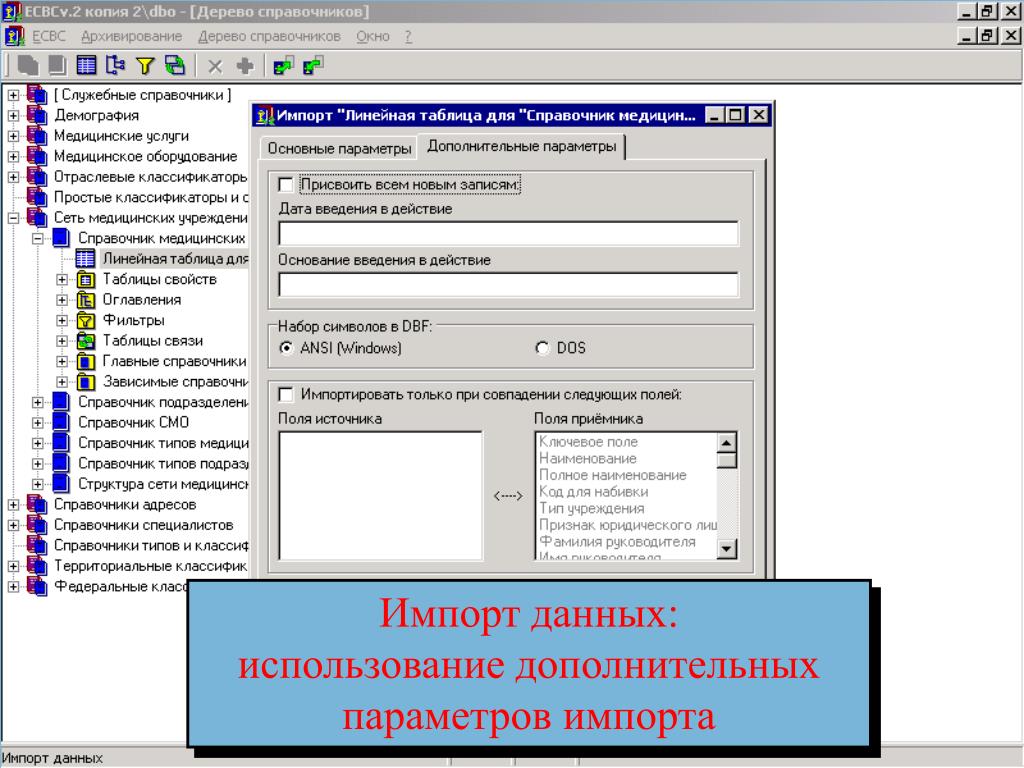
Task: Expand Справочник СМО node
Action: [x=38, y=423]
